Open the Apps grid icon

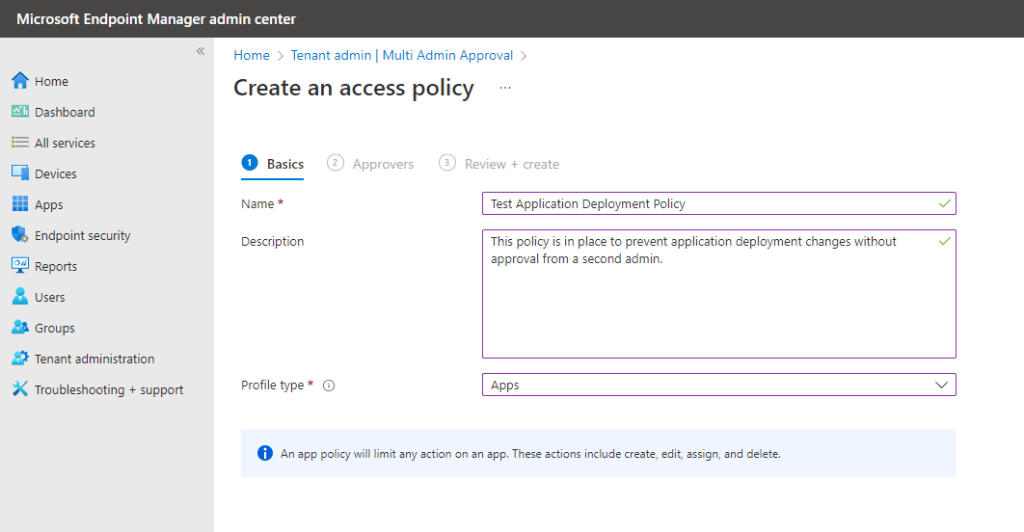19,205
